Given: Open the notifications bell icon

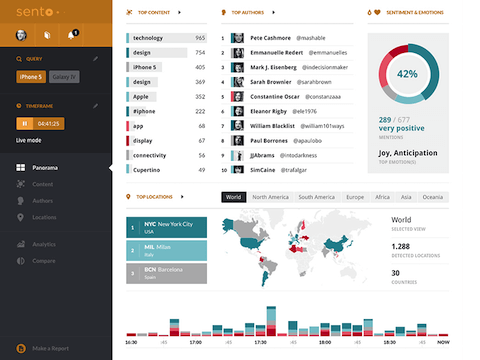Looking at the screenshot, I should pyautogui.click(x=71, y=35).
